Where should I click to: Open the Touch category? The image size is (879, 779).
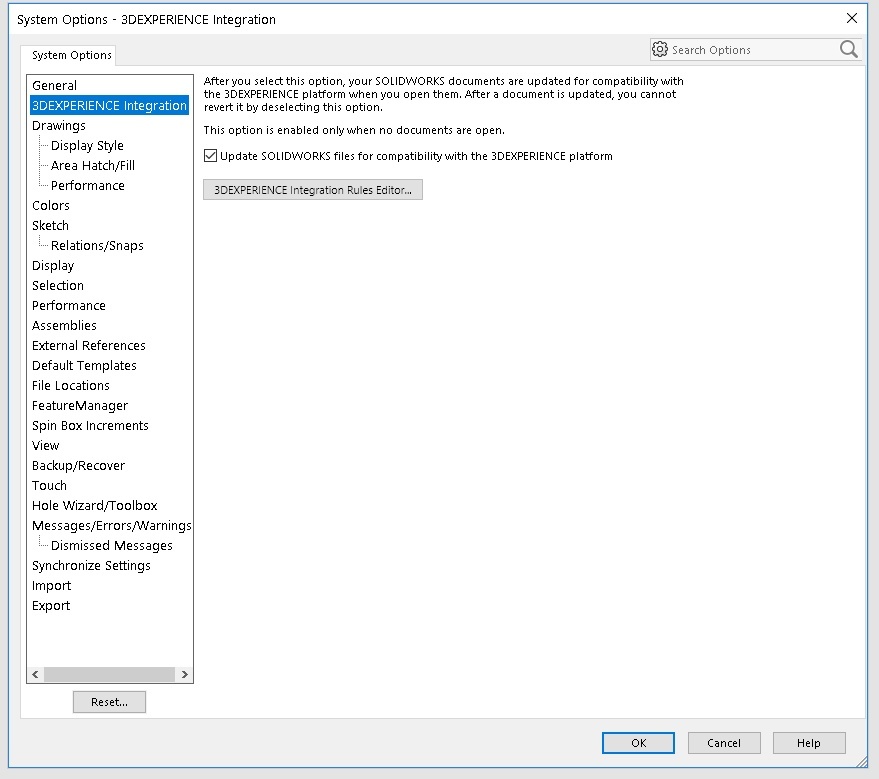tap(49, 485)
